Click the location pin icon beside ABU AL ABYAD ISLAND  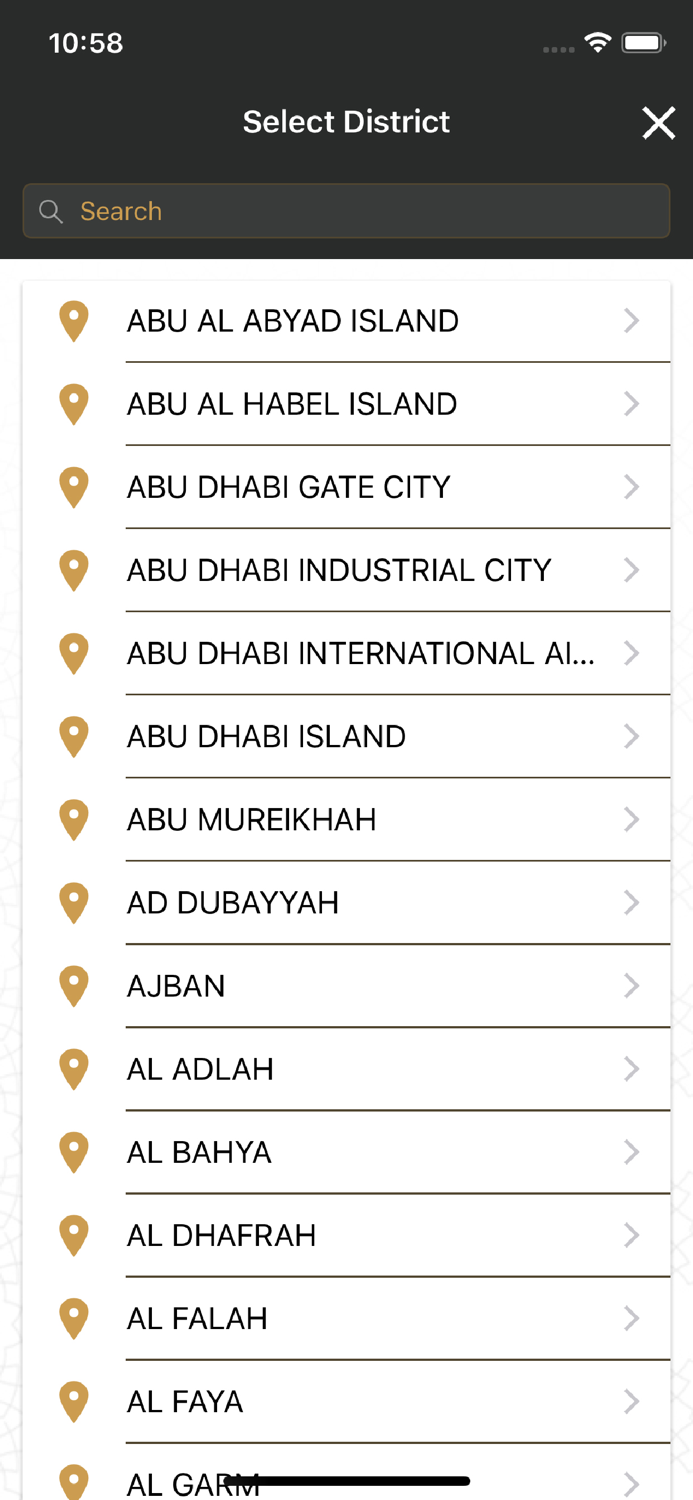pyautogui.click(x=73, y=320)
